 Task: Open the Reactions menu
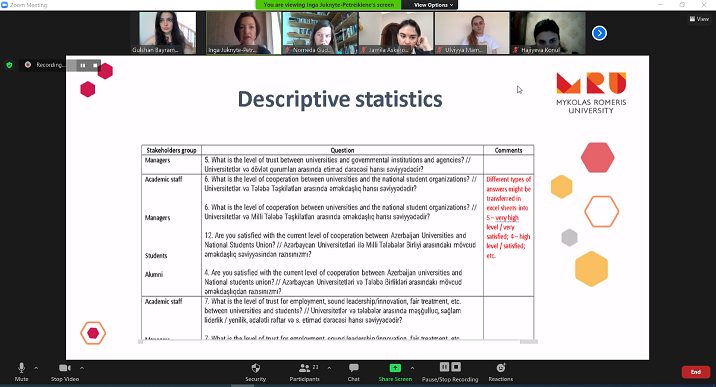pos(500,371)
